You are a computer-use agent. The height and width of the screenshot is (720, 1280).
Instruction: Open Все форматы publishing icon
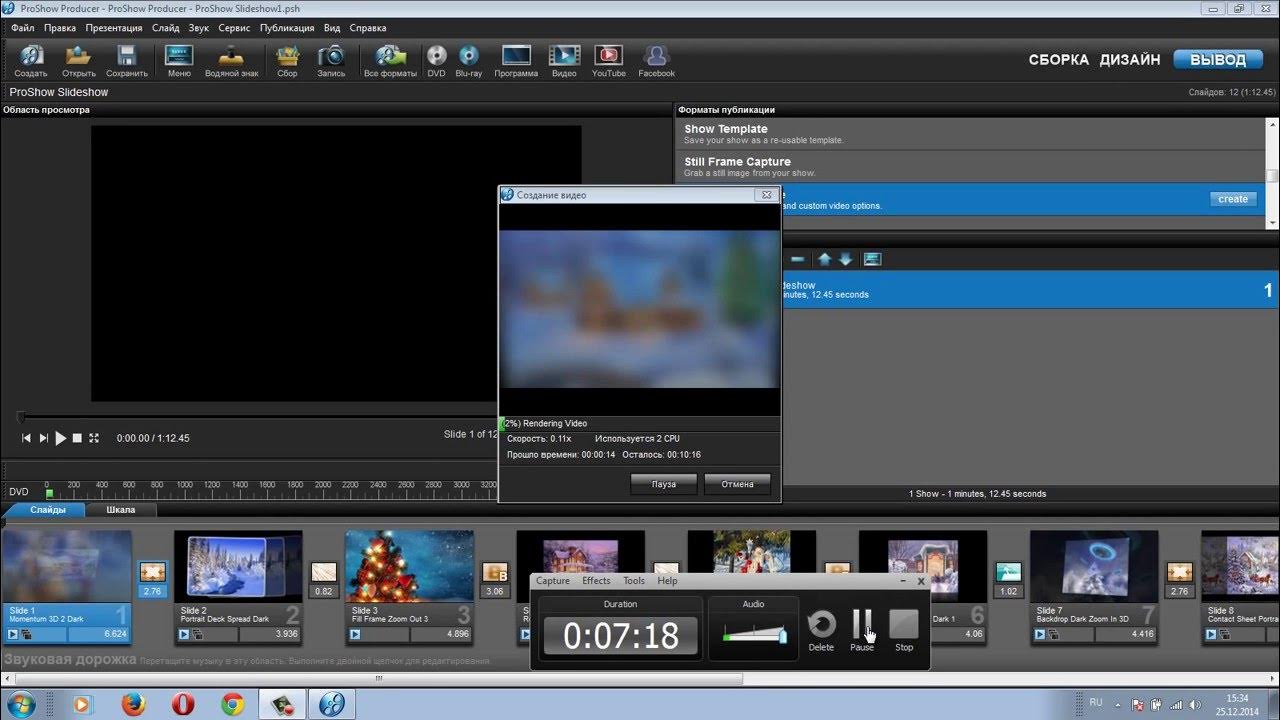click(x=390, y=60)
